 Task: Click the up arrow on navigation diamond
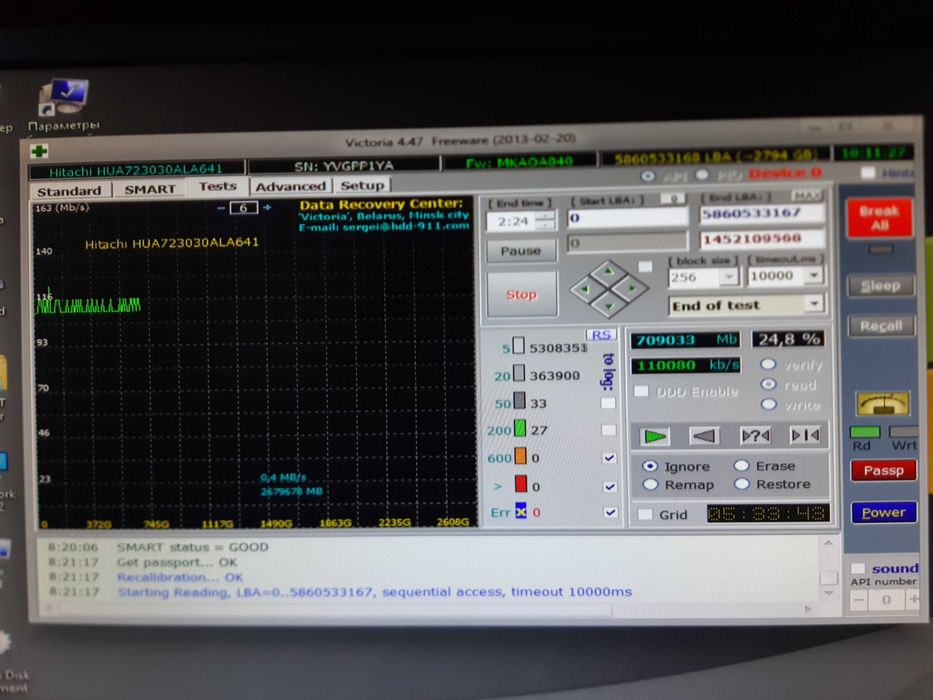point(608,271)
